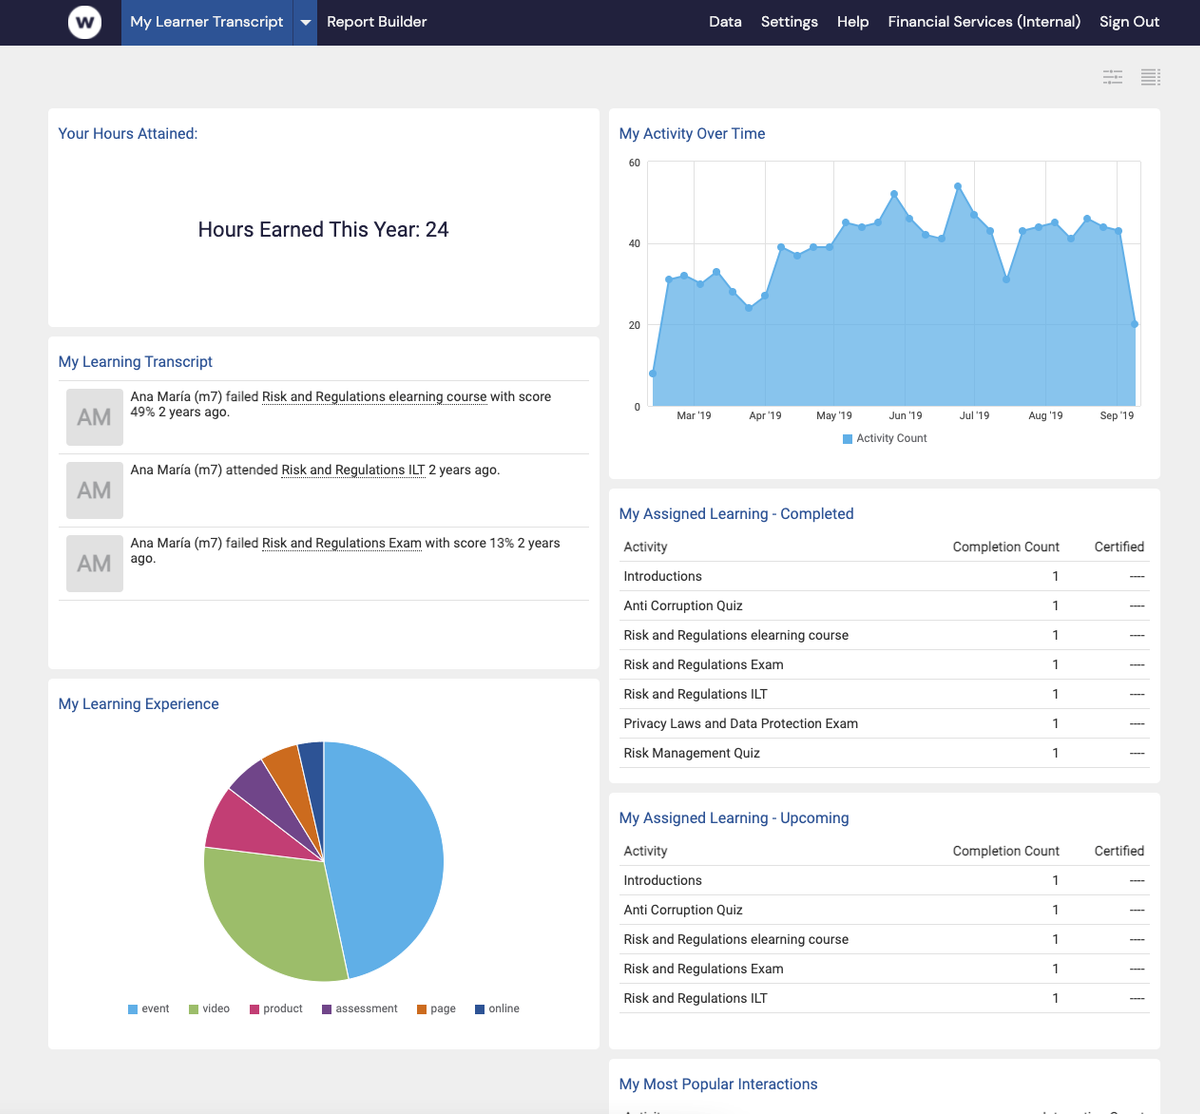Click the peak data point in July 2019
Image resolution: width=1200 pixels, height=1114 pixels.
coord(957,185)
